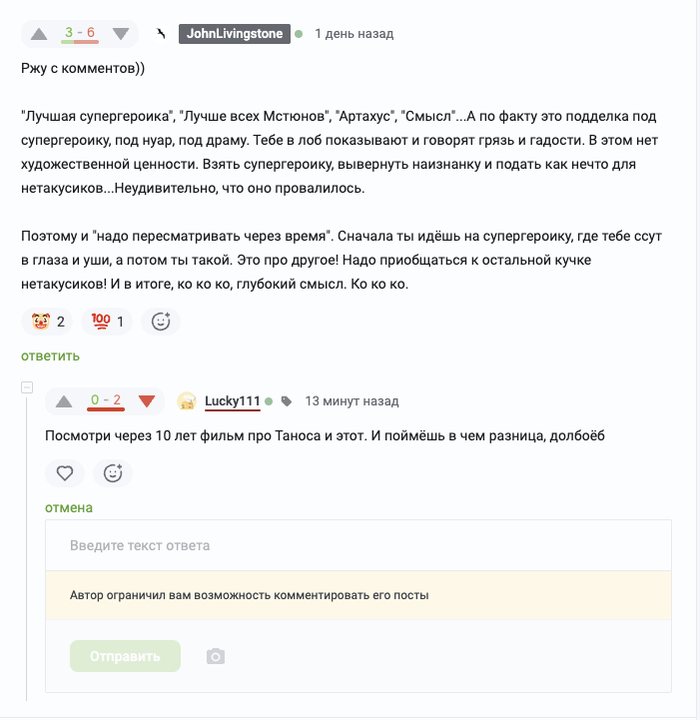Click the clown emoji reaction
This screenshot has width=700, height=720.
pyautogui.click(x=46, y=321)
